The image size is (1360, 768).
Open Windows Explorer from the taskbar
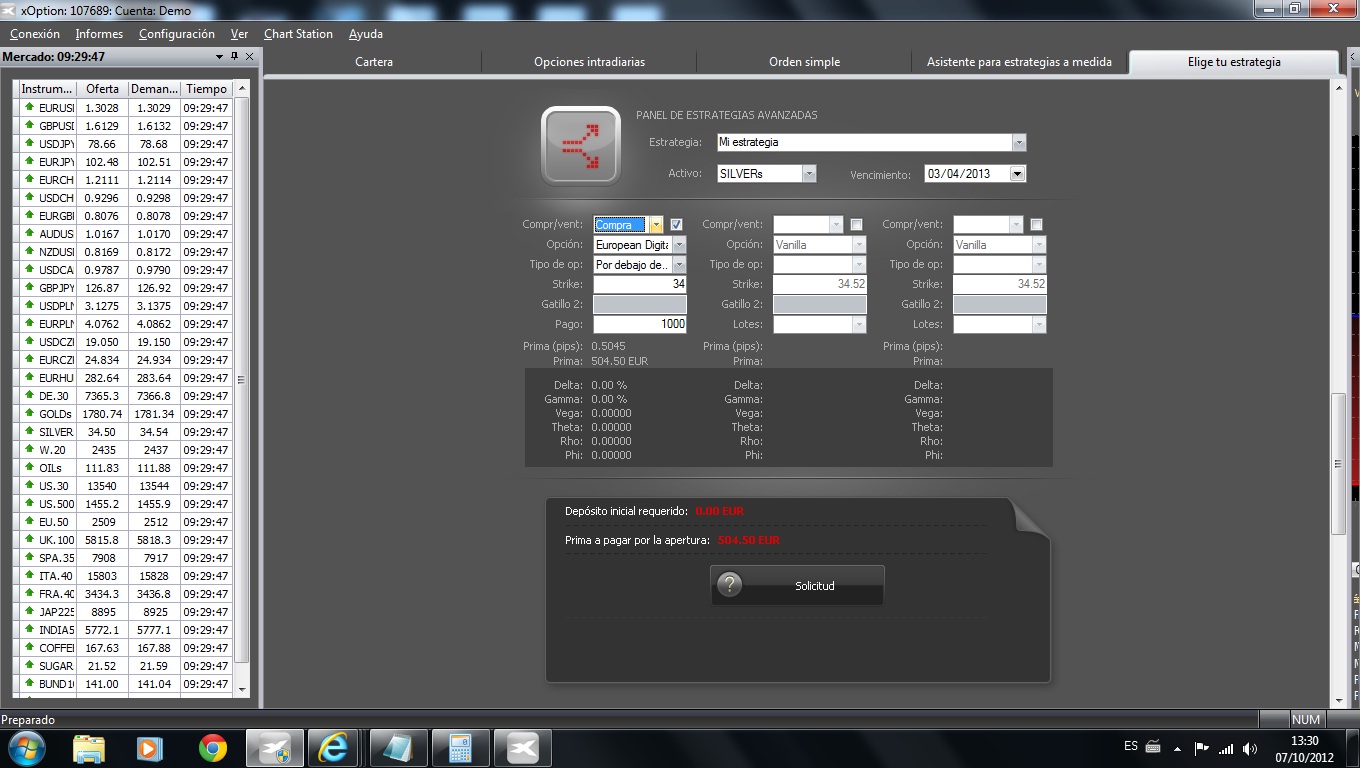pyautogui.click(x=89, y=748)
